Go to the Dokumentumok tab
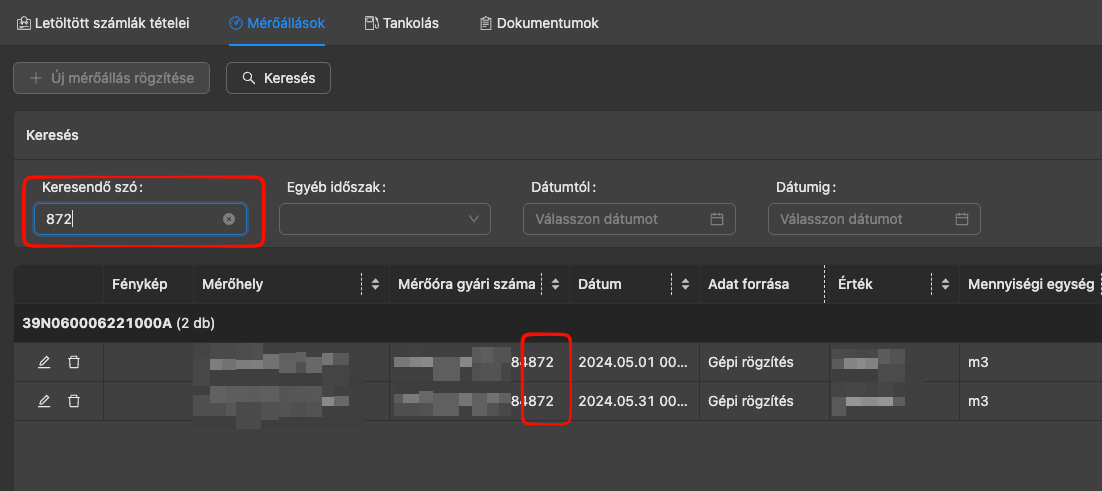 tap(539, 23)
